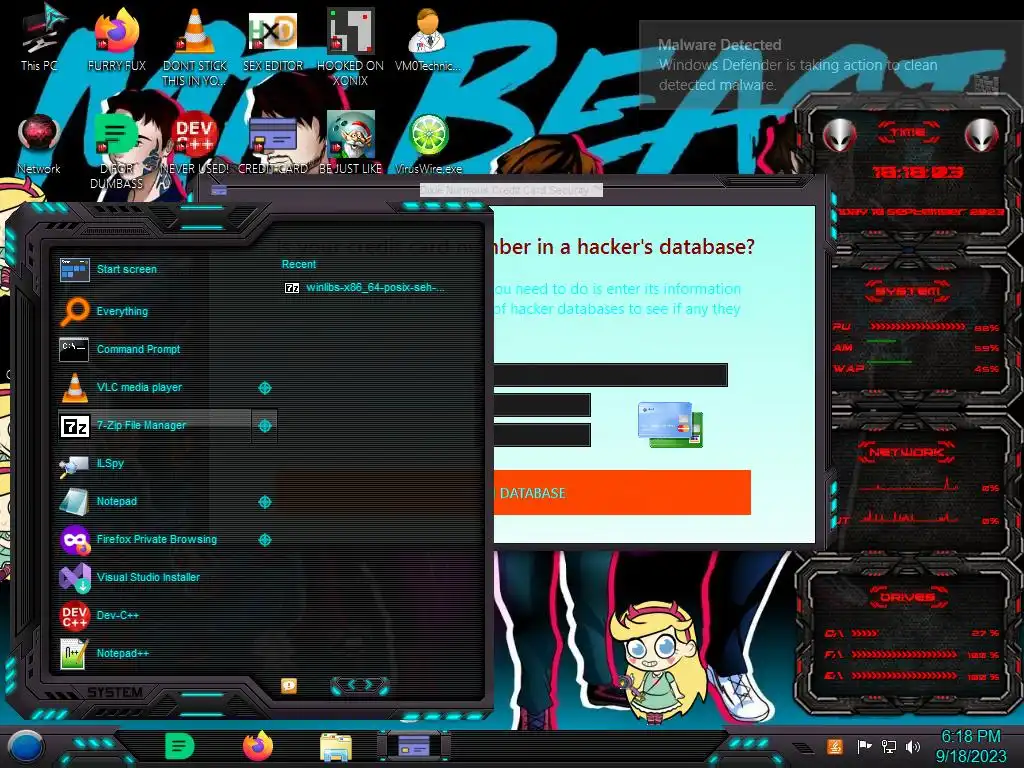Open File Explorer from the taskbar
This screenshot has width=1024, height=768.
pos(336,747)
